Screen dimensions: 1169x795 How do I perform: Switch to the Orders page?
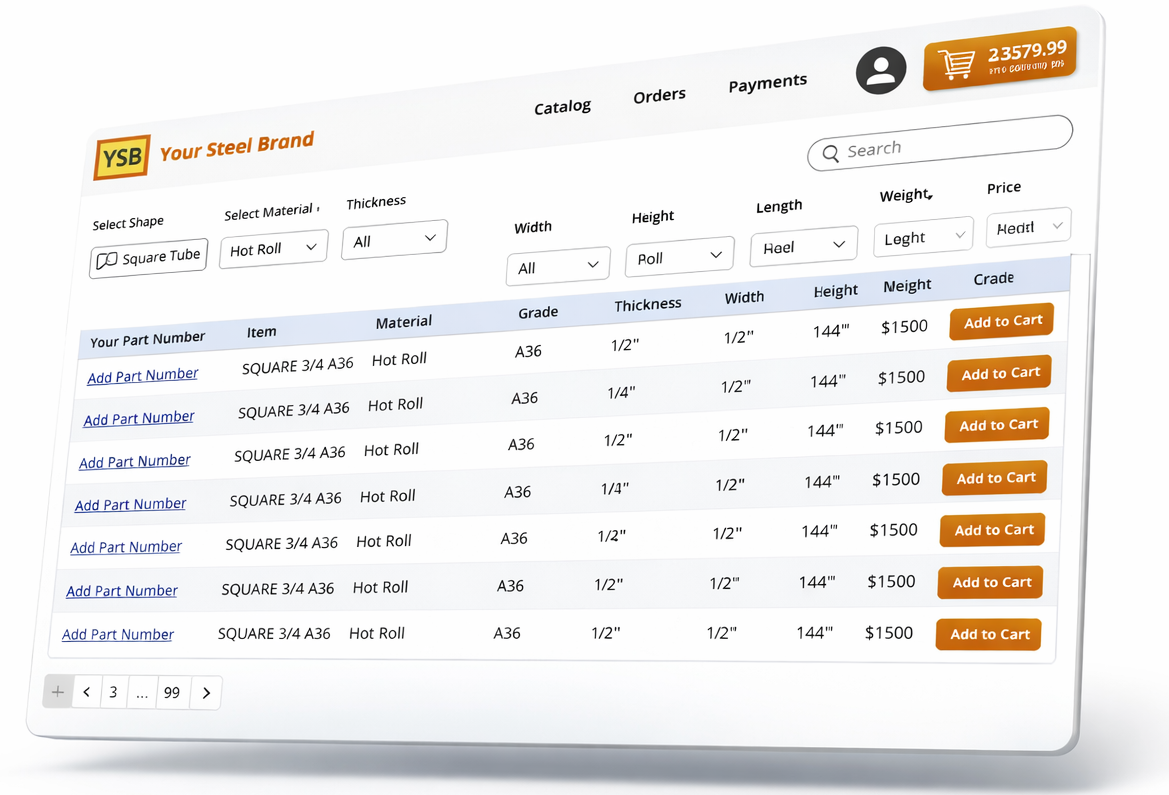pos(659,95)
